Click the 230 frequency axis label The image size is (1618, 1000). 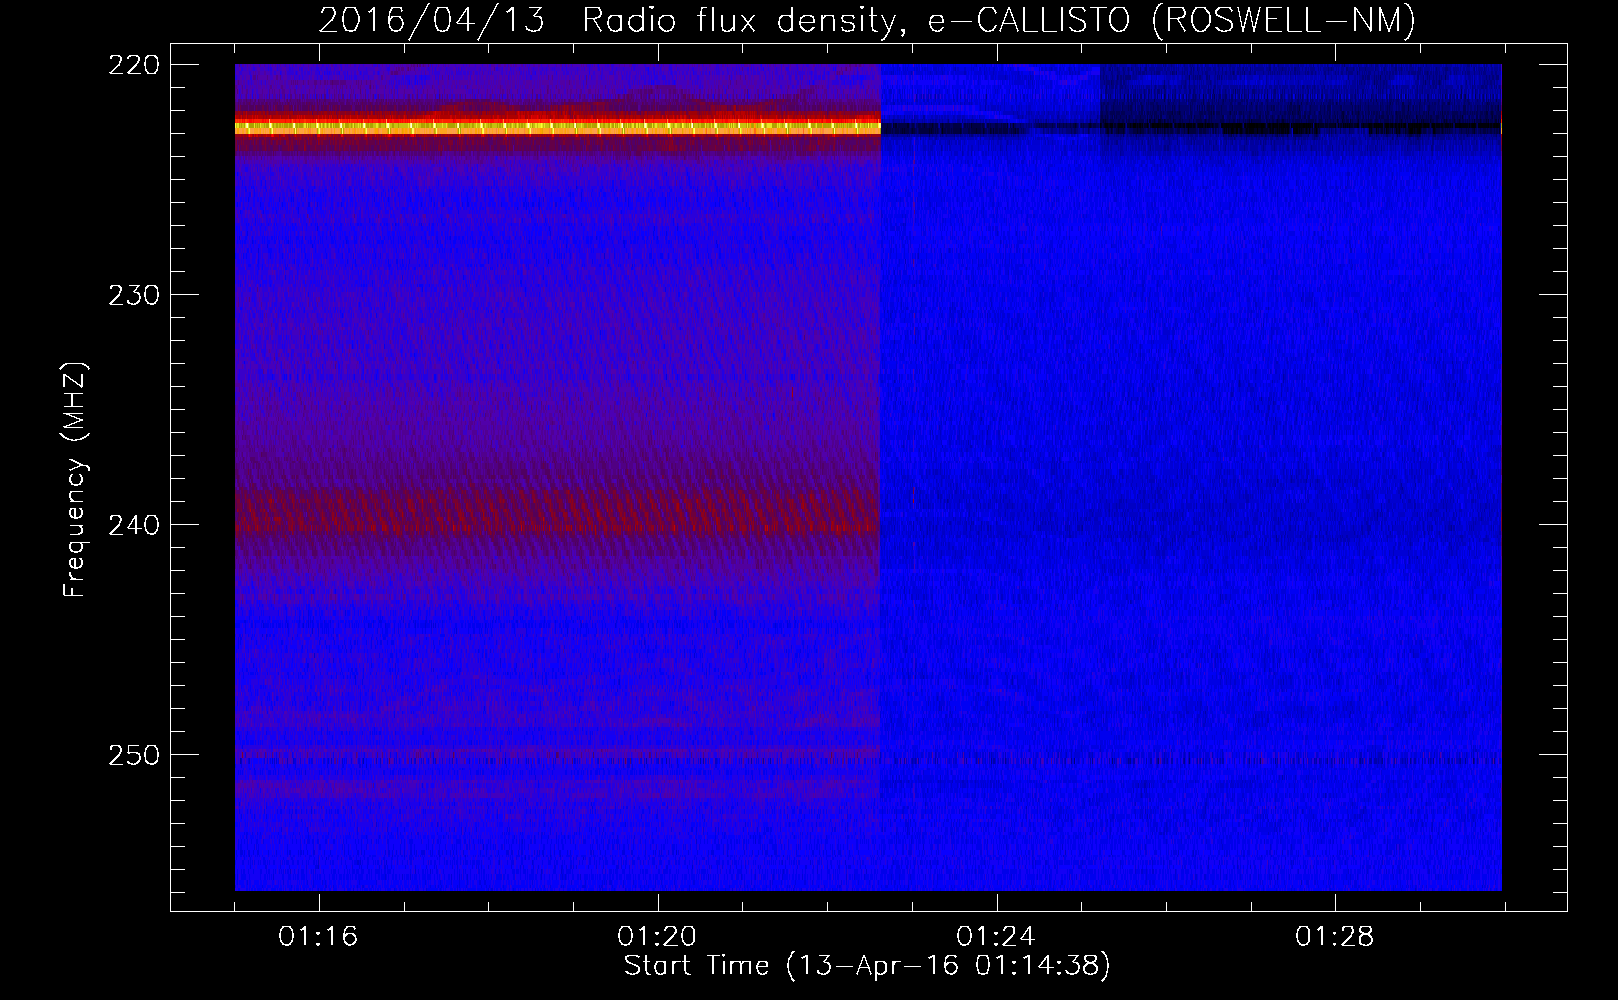coord(134,295)
